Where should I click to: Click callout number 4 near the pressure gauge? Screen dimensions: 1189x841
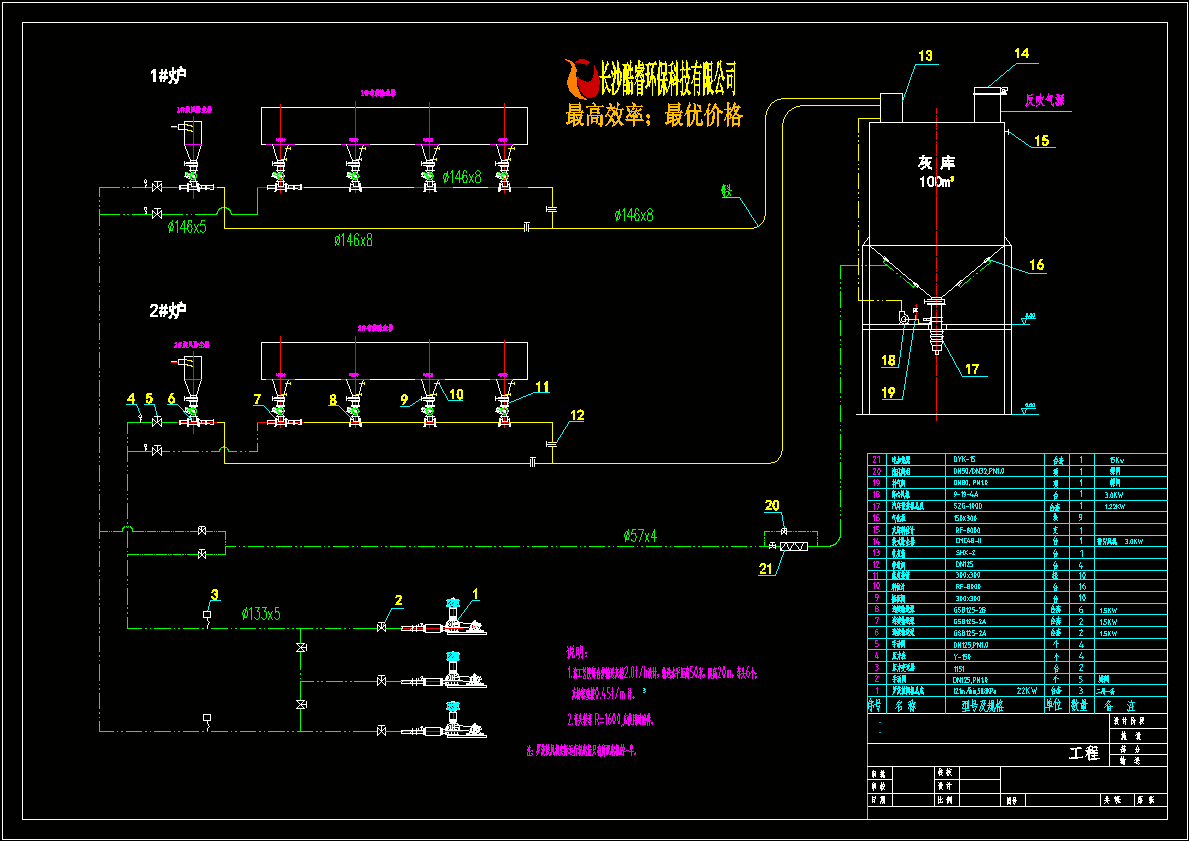[131, 399]
